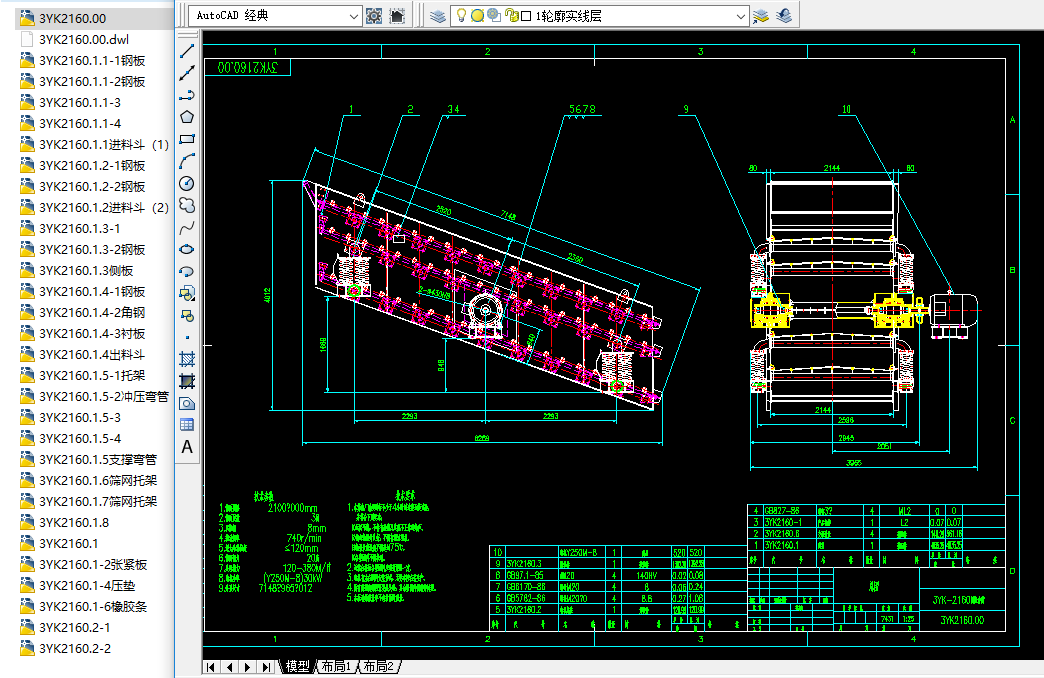This screenshot has height=678, width=1044.
Task: Select the Polygon tool
Action: (187, 117)
